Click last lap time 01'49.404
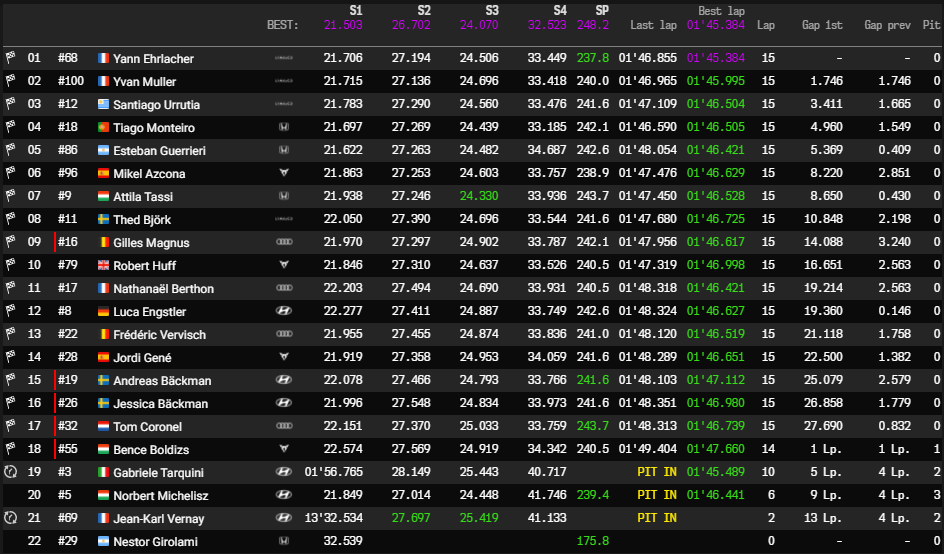Image resolution: width=944 pixels, height=554 pixels. (648, 449)
